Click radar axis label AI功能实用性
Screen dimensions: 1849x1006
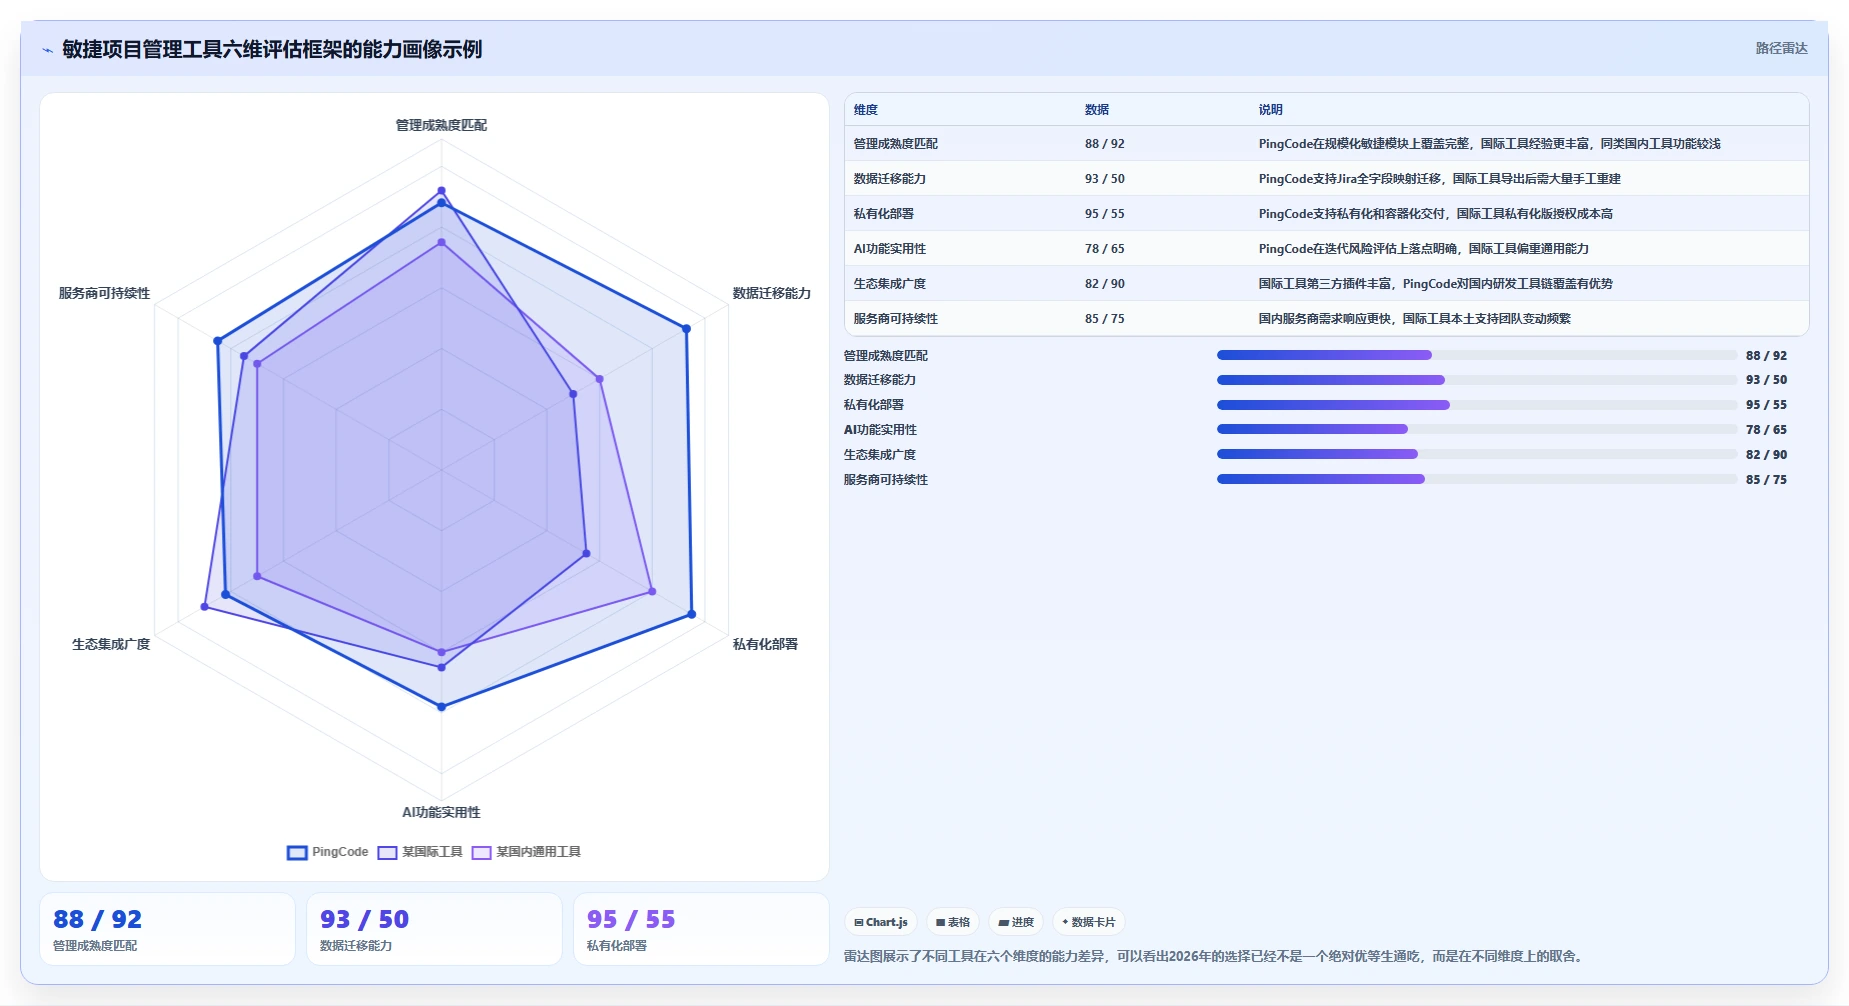[x=441, y=812]
